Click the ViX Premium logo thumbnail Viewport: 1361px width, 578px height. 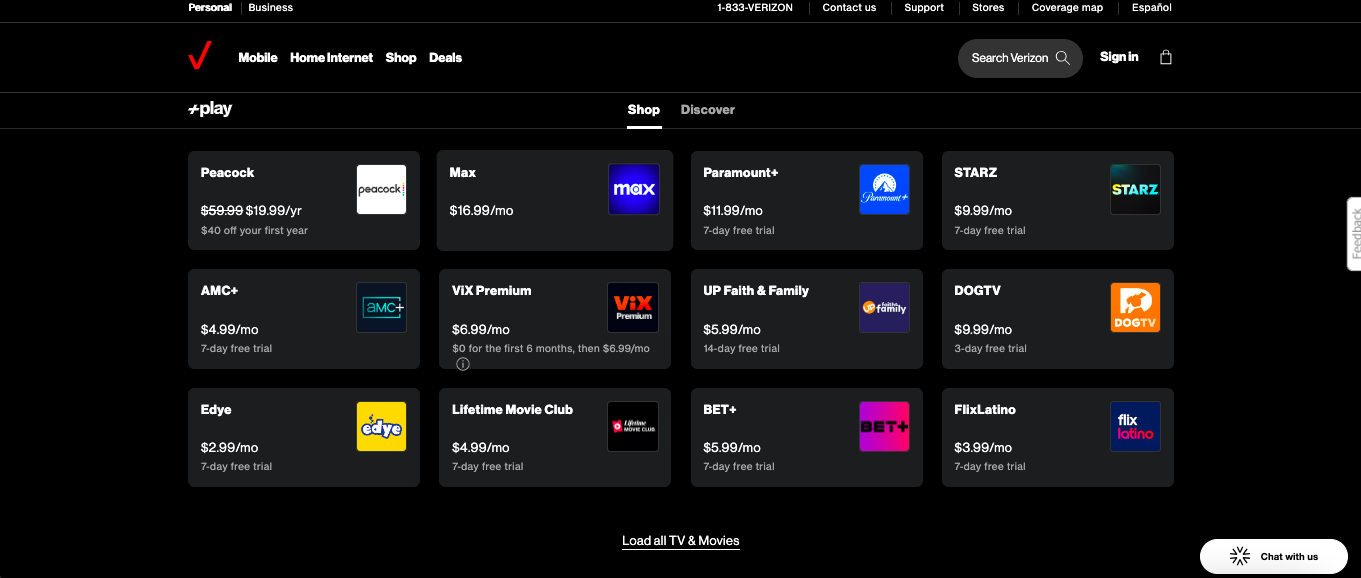click(x=633, y=307)
